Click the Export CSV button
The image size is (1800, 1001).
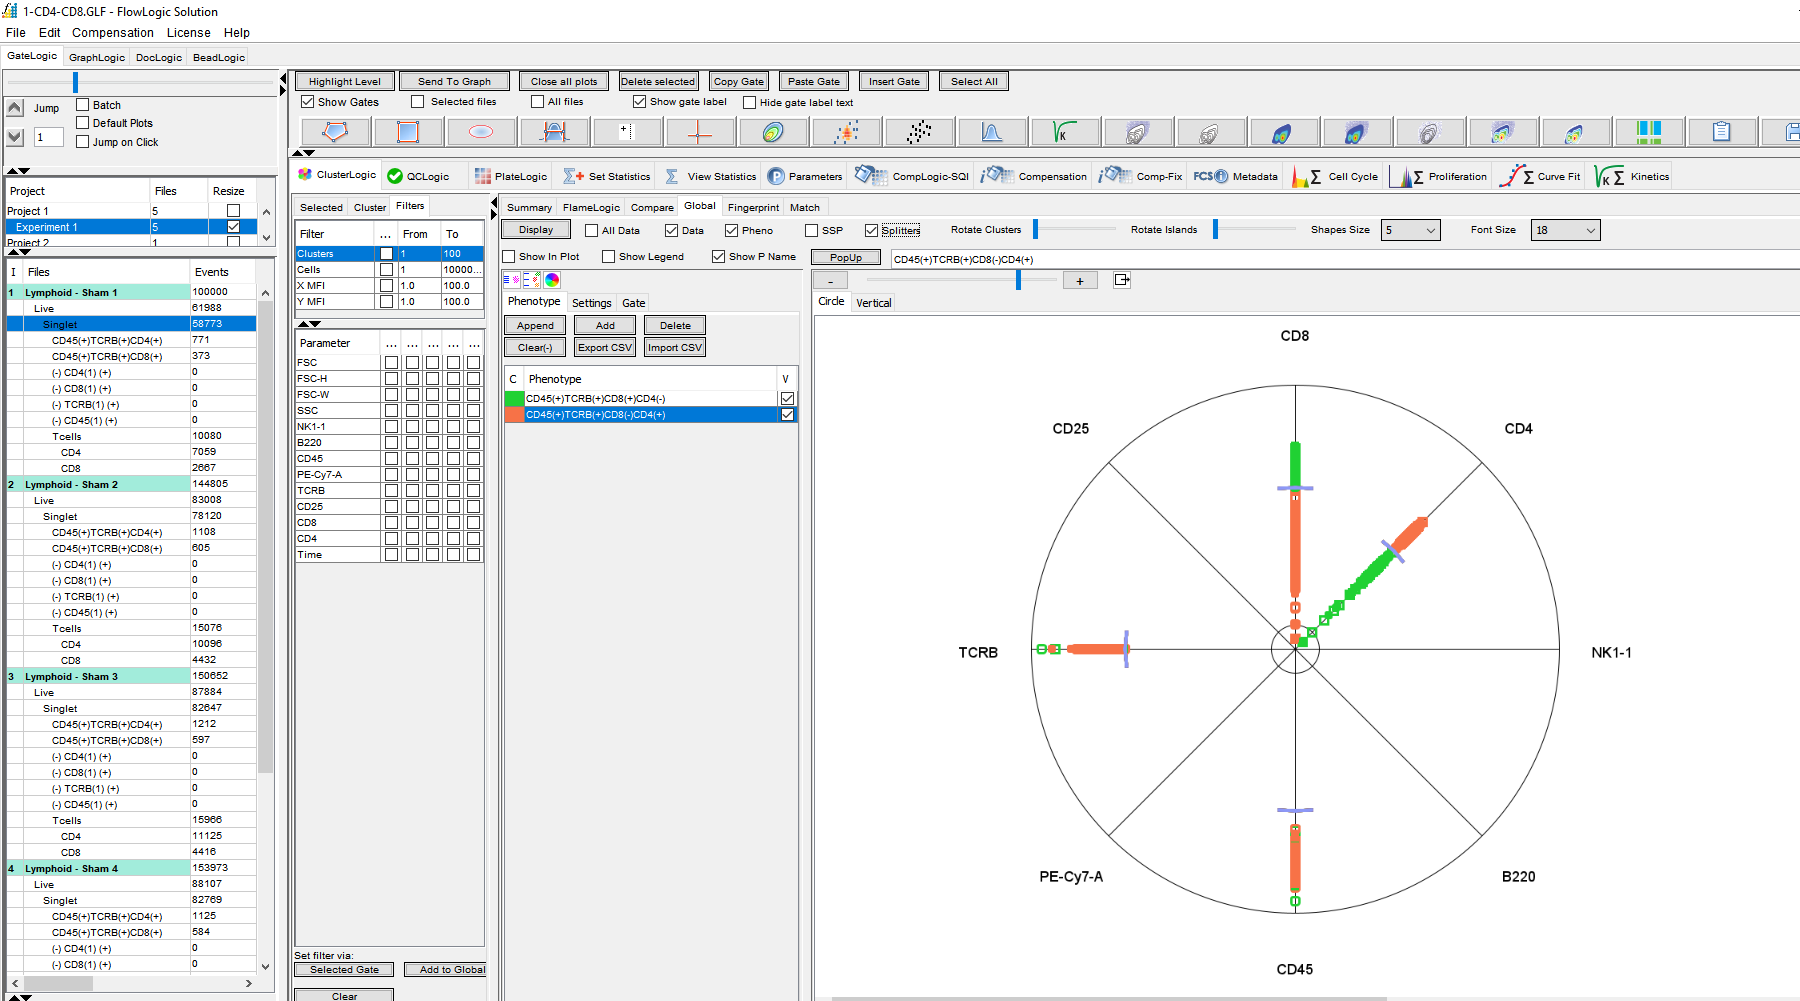click(605, 348)
